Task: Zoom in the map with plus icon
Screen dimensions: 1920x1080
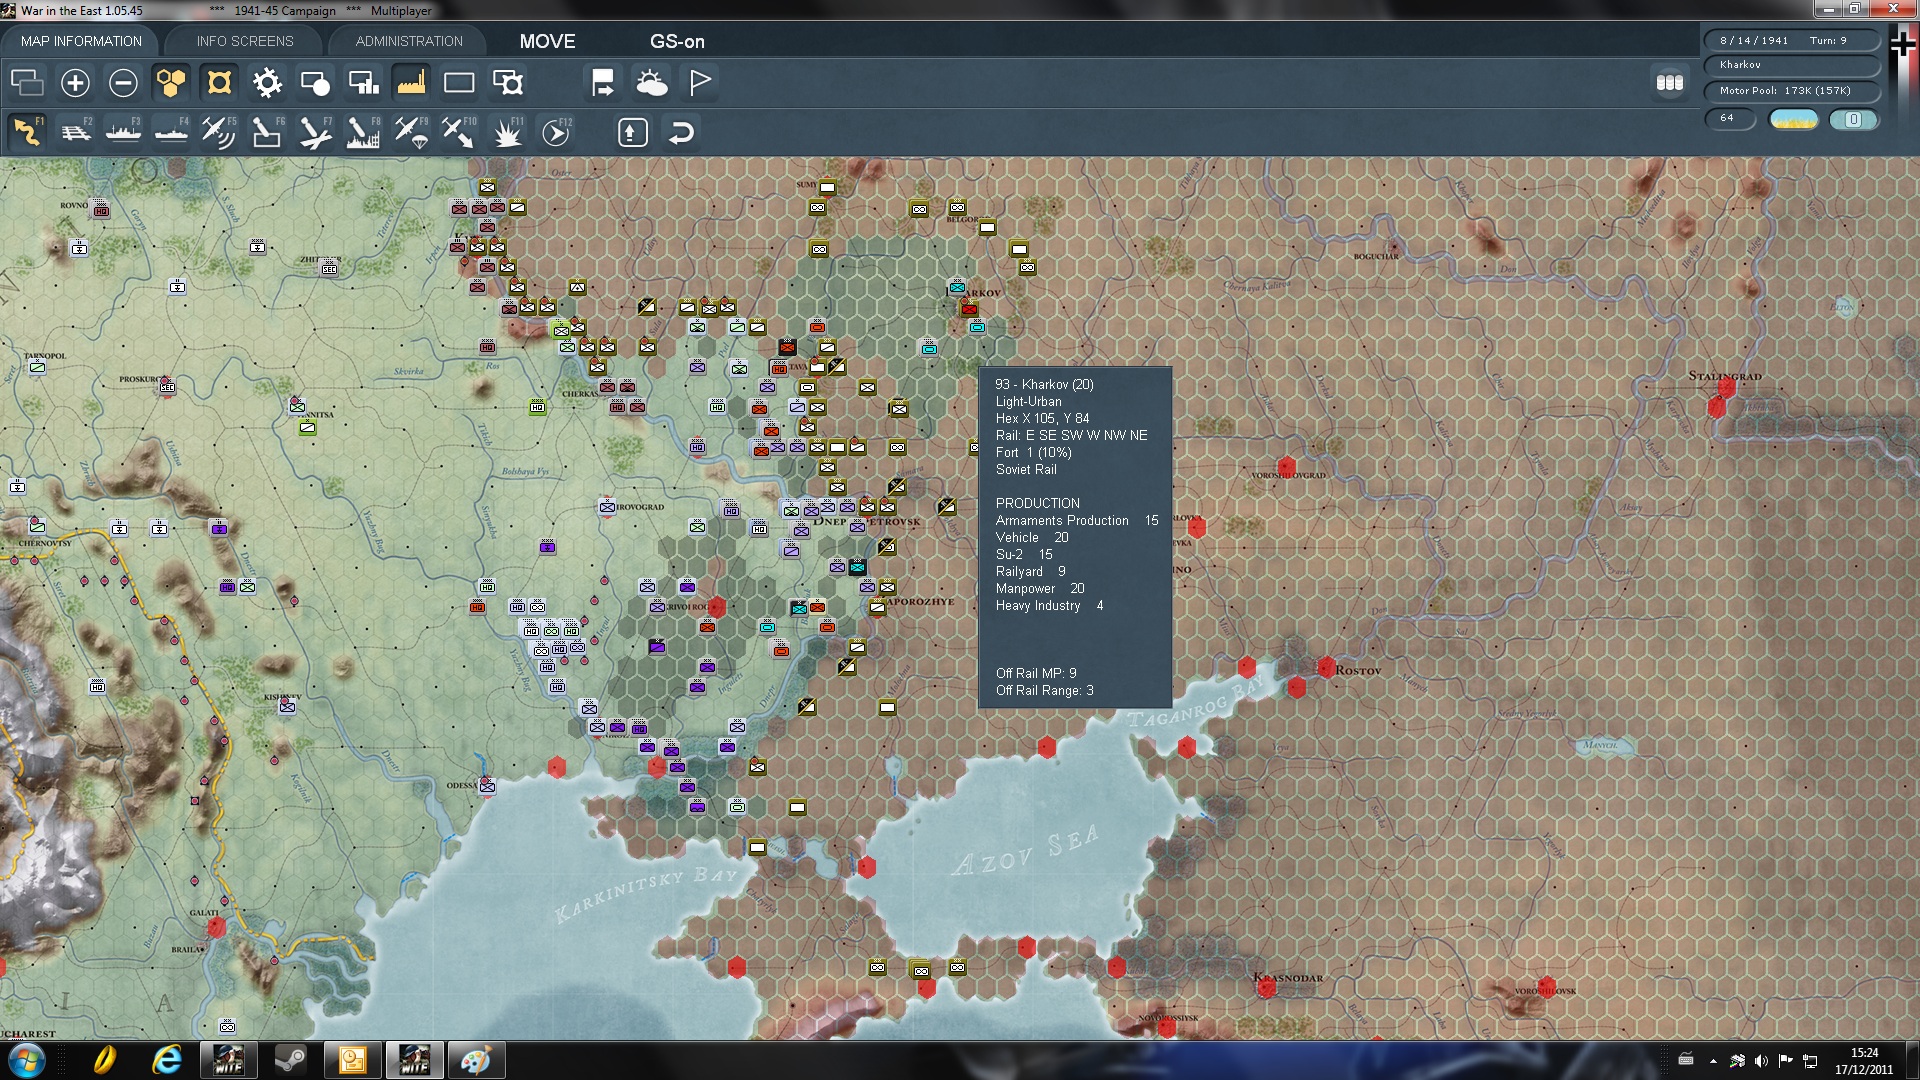Action: coord(75,82)
